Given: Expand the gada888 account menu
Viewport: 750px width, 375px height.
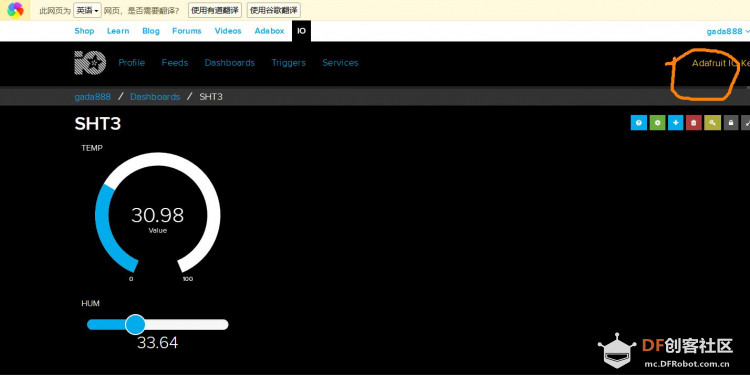Looking at the screenshot, I should tap(728, 32).
